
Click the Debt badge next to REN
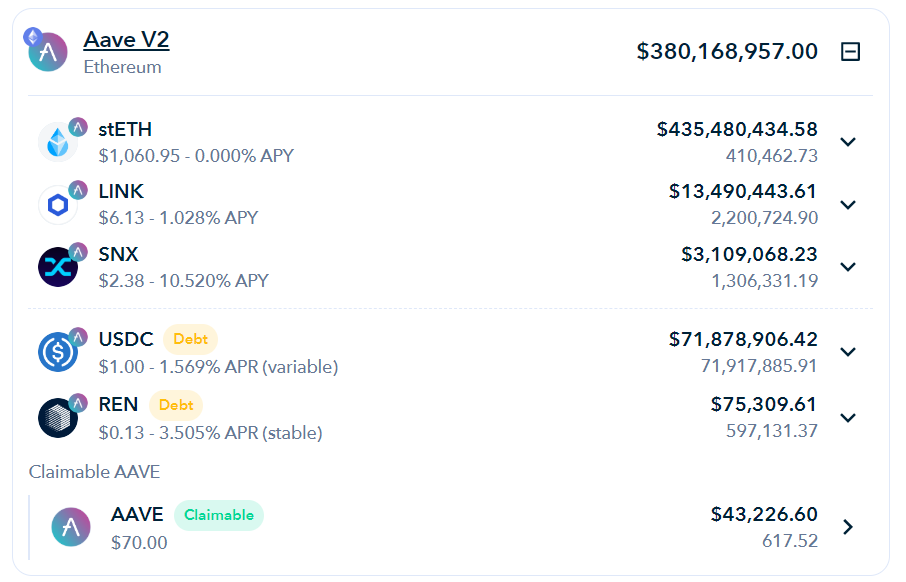coord(176,405)
